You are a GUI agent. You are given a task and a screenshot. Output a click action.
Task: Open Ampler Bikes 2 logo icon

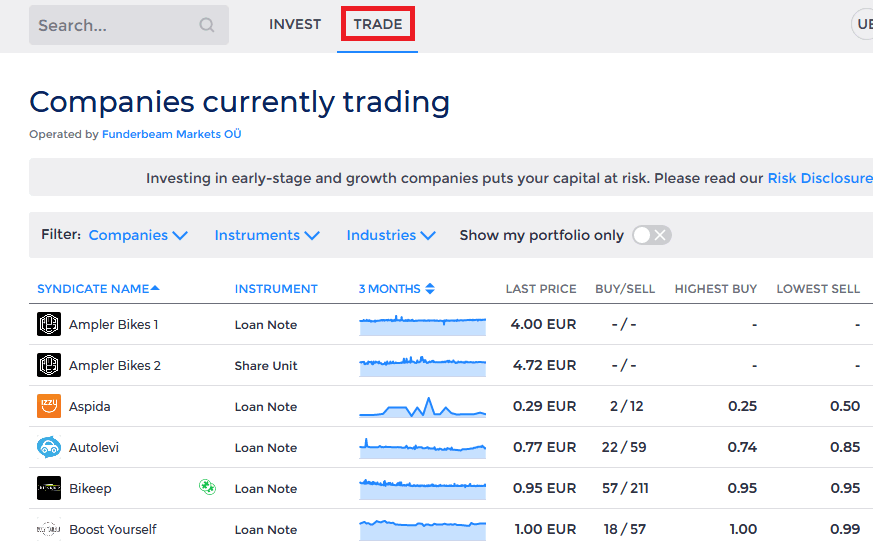tap(49, 365)
